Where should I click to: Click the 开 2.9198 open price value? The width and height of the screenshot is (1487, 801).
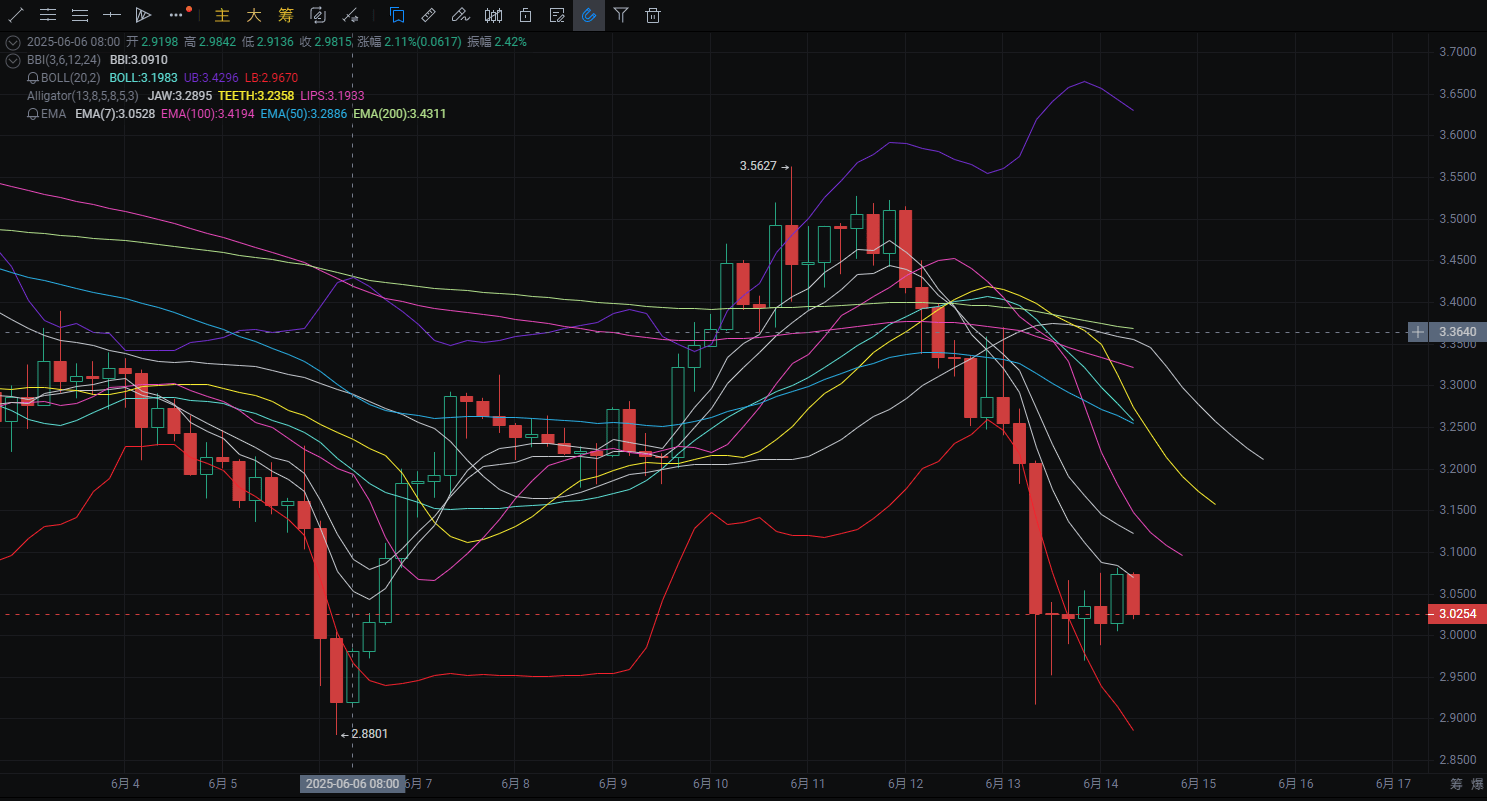pyautogui.click(x=152, y=42)
